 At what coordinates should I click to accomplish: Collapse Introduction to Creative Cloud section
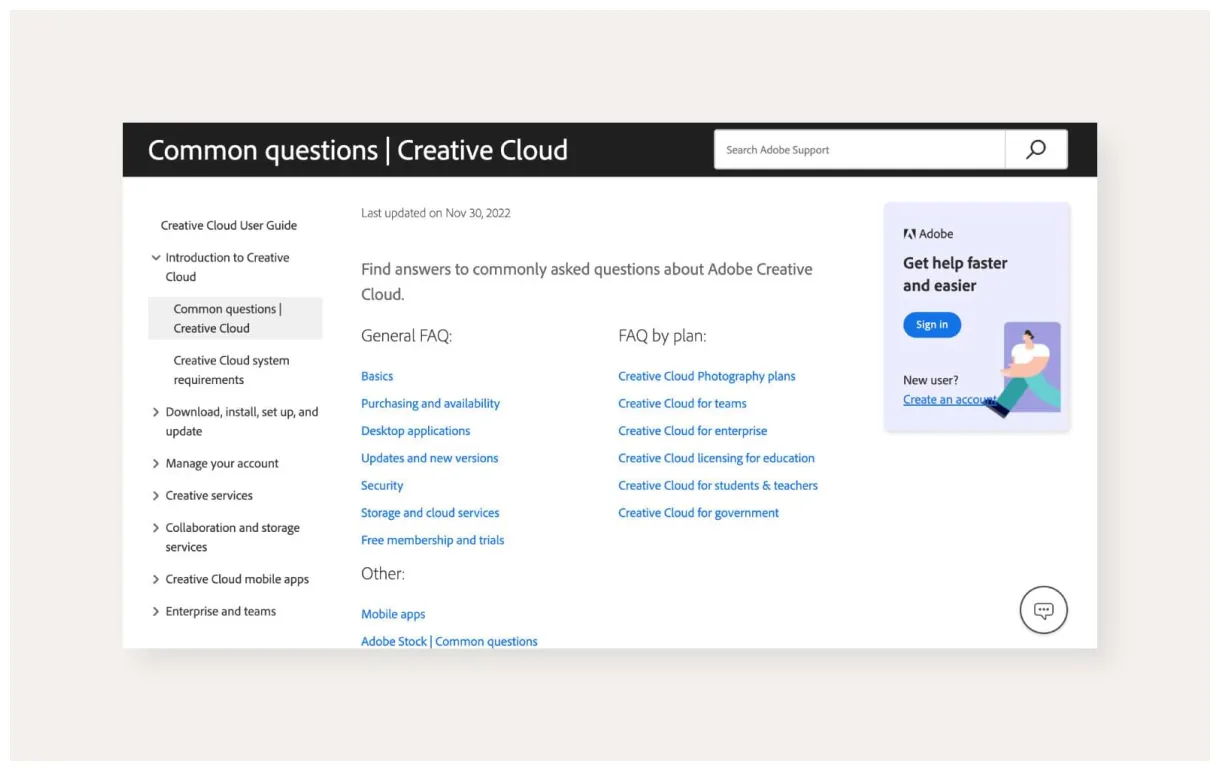click(x=156, y=258)
